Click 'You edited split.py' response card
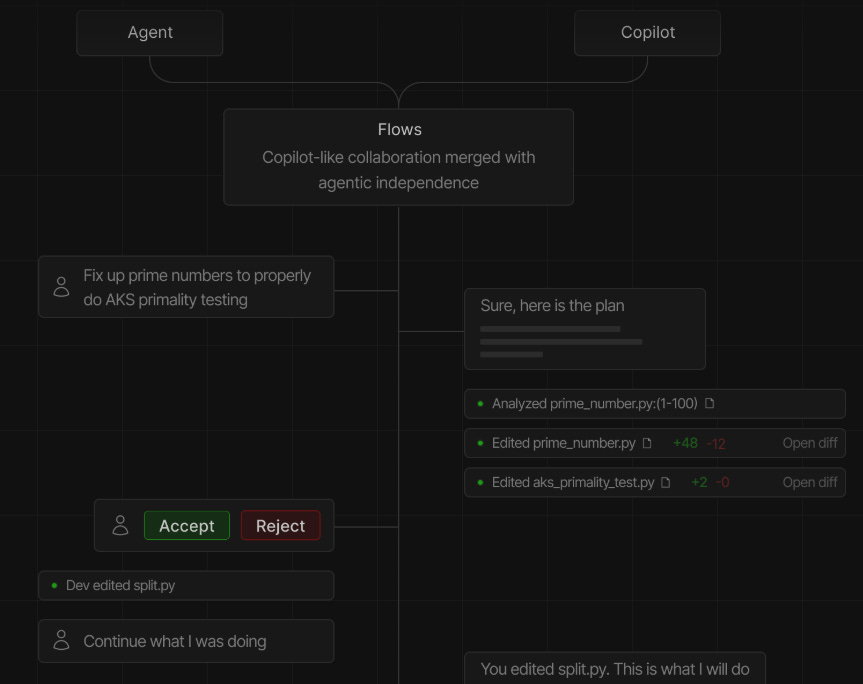This screenshot has width=863, height=684. click(615, 668)
